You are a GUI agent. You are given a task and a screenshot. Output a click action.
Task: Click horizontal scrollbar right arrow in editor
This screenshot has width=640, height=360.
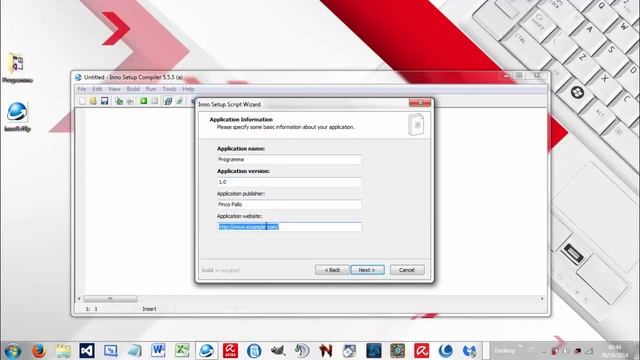click(x=542, y=299)
